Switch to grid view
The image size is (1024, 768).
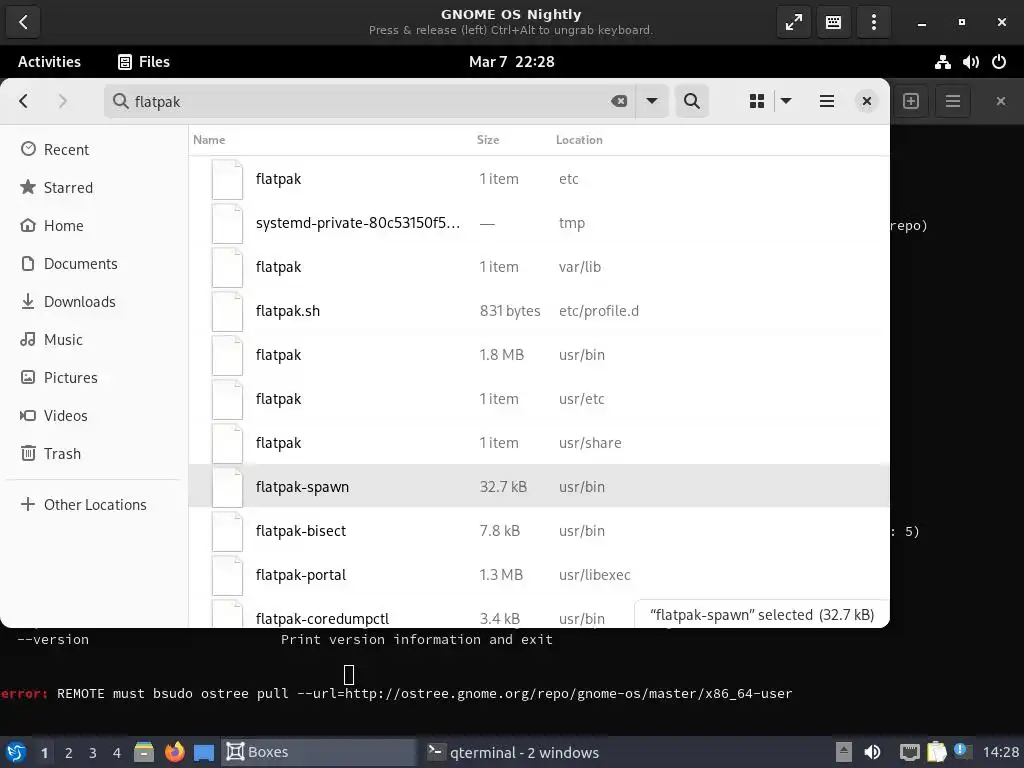(x=757, y=101)
